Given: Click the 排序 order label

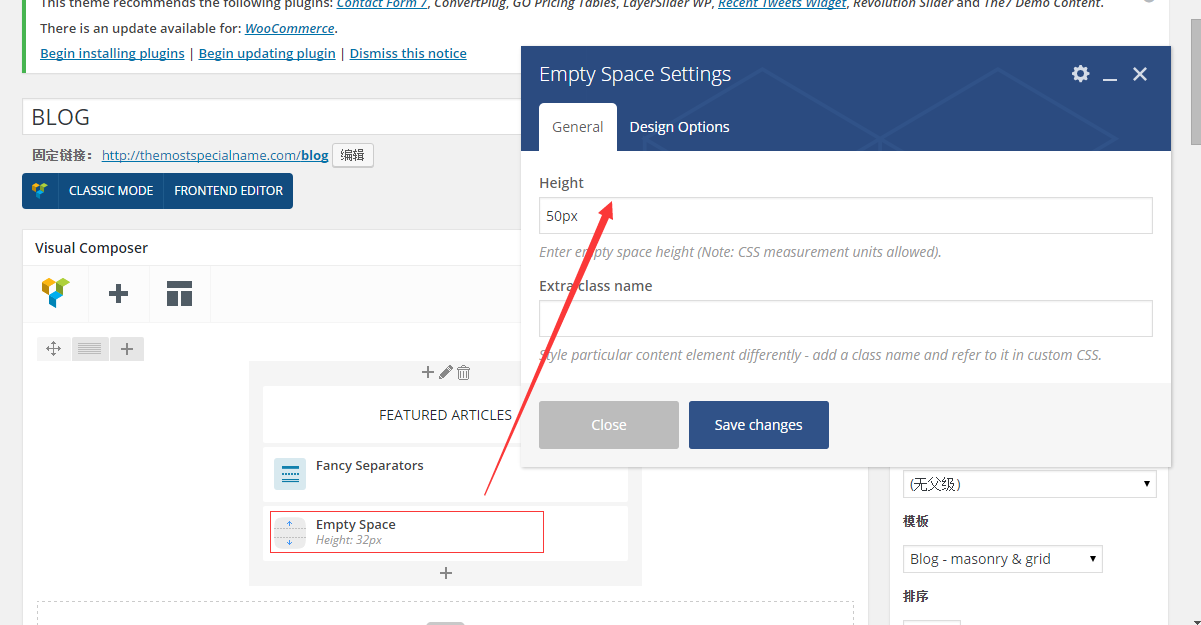Looking at the screenshot, I should tap(916, 596).
